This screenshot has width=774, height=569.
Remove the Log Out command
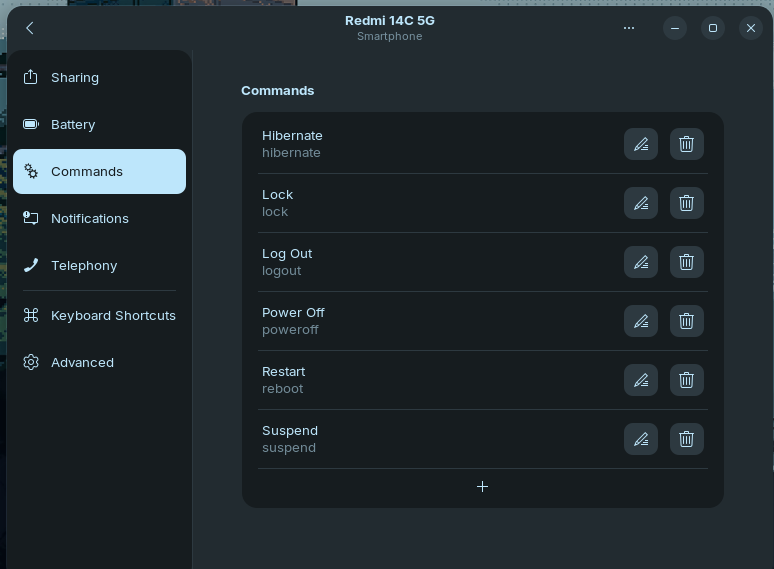click(x=686, y=262)
